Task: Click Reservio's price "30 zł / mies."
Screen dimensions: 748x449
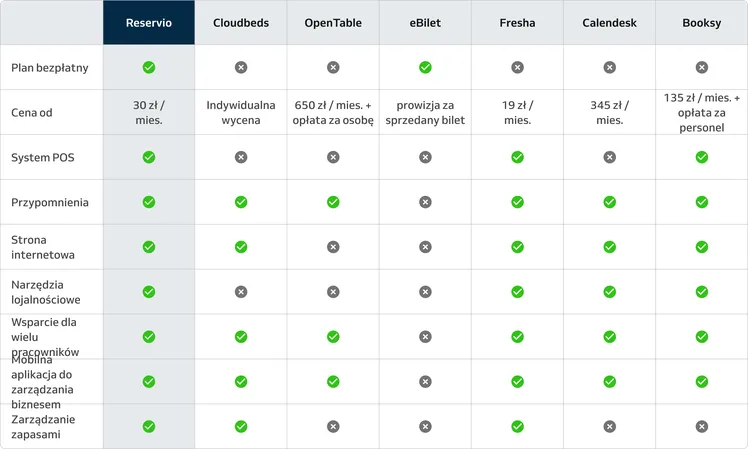Action: click(x=149, y=112)
